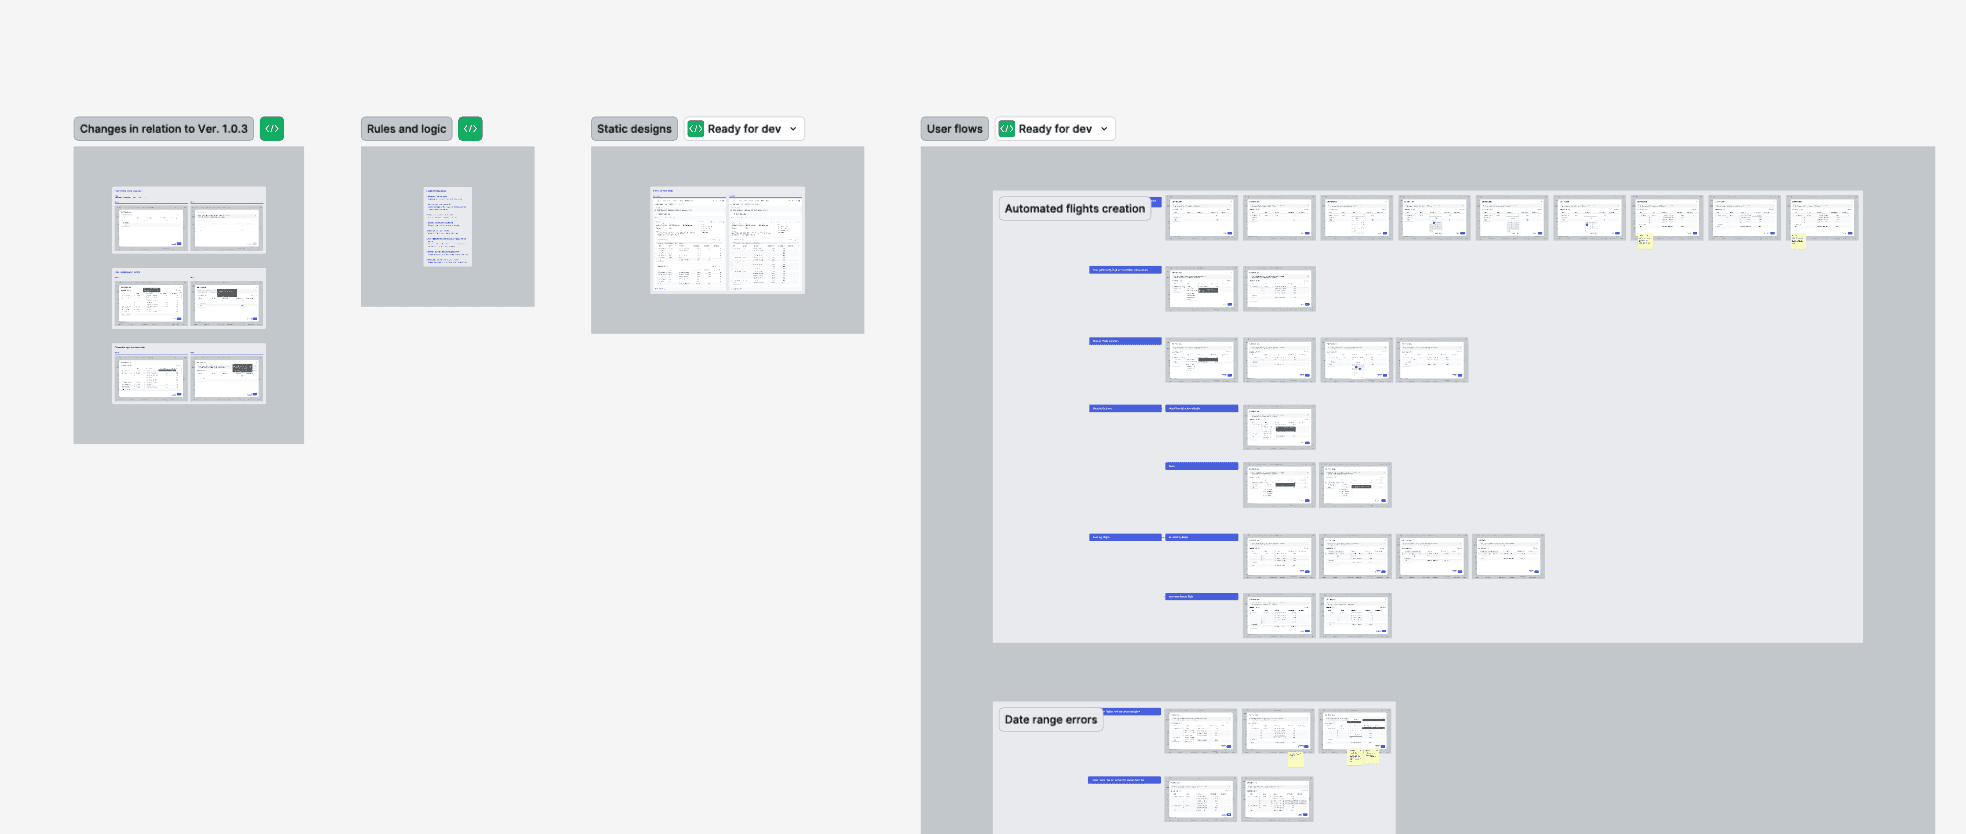Click the green dev status icon beside Changes in relation to Ver. 1.0.3
This screenshot has width=1966, height=834.
point(272,129)
